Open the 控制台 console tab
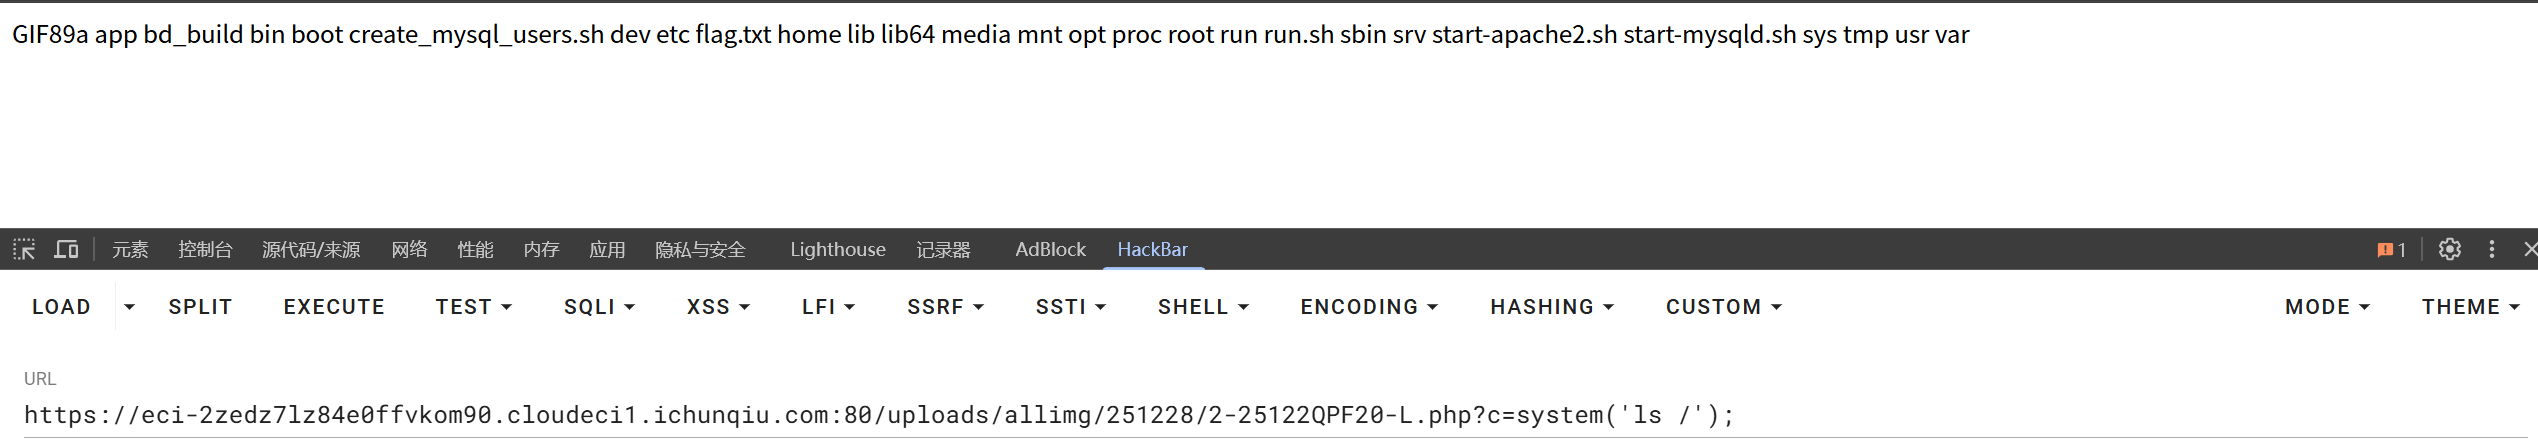 tap(205, 249)
